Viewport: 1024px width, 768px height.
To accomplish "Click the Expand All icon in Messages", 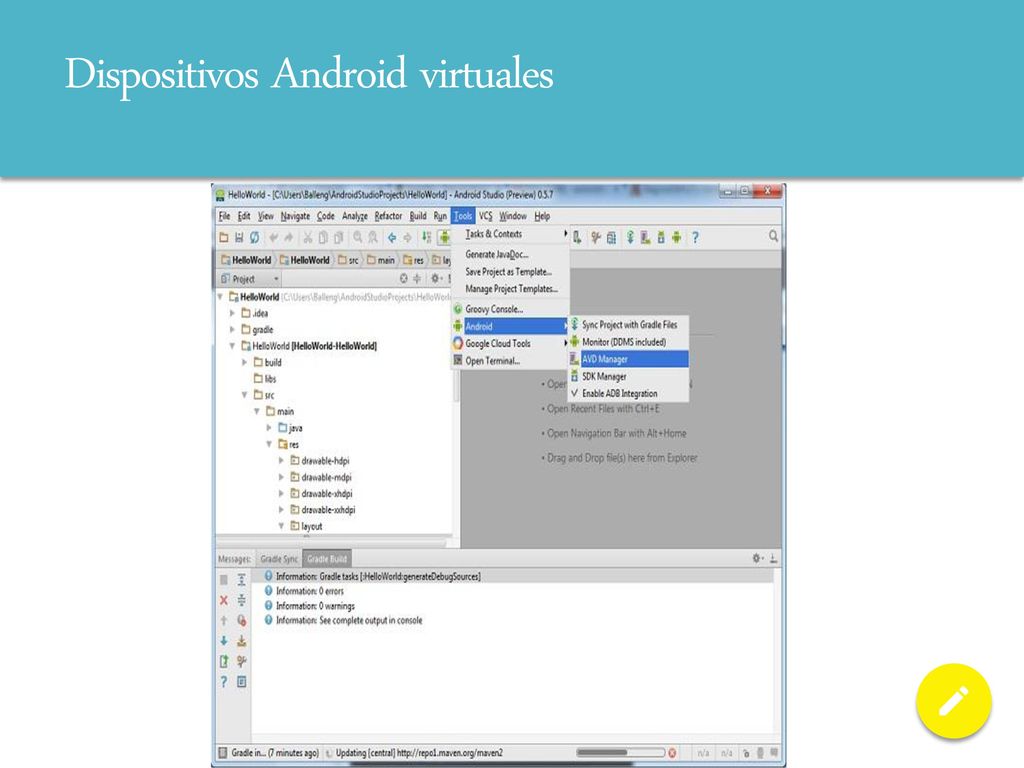I will [x=242, y=580].
